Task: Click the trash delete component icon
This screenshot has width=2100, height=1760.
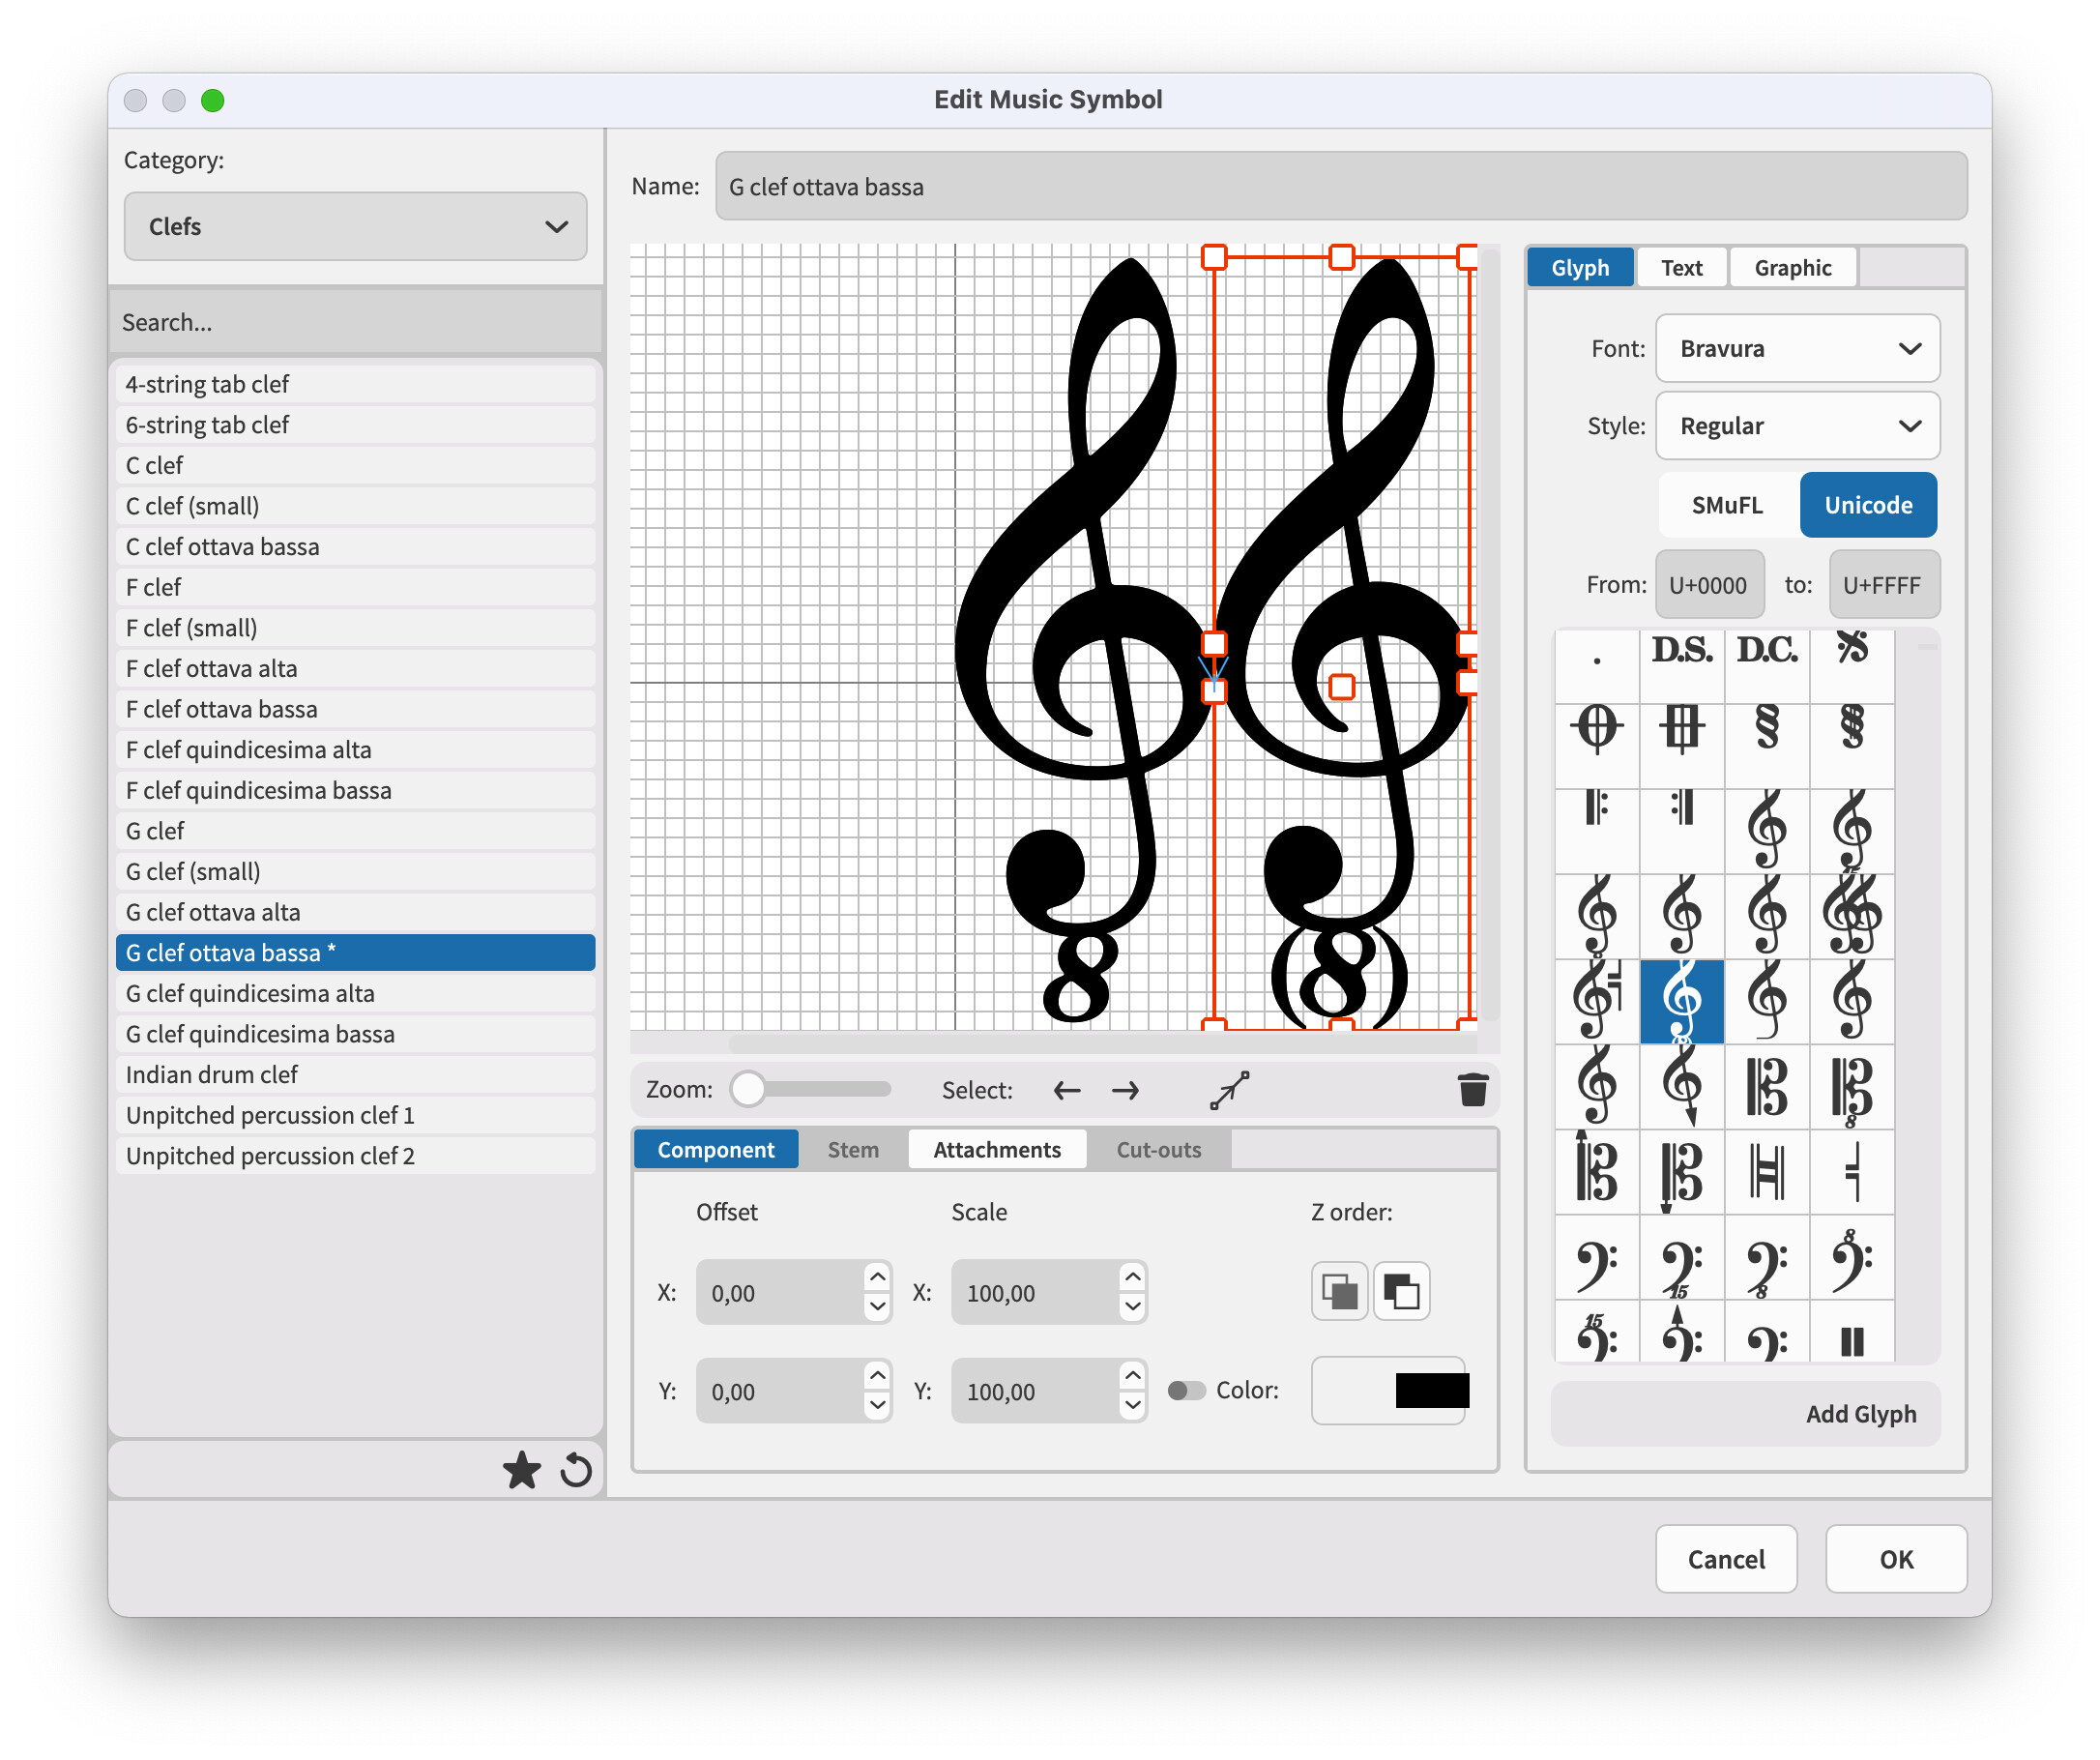Action: pos(1472,1090)
